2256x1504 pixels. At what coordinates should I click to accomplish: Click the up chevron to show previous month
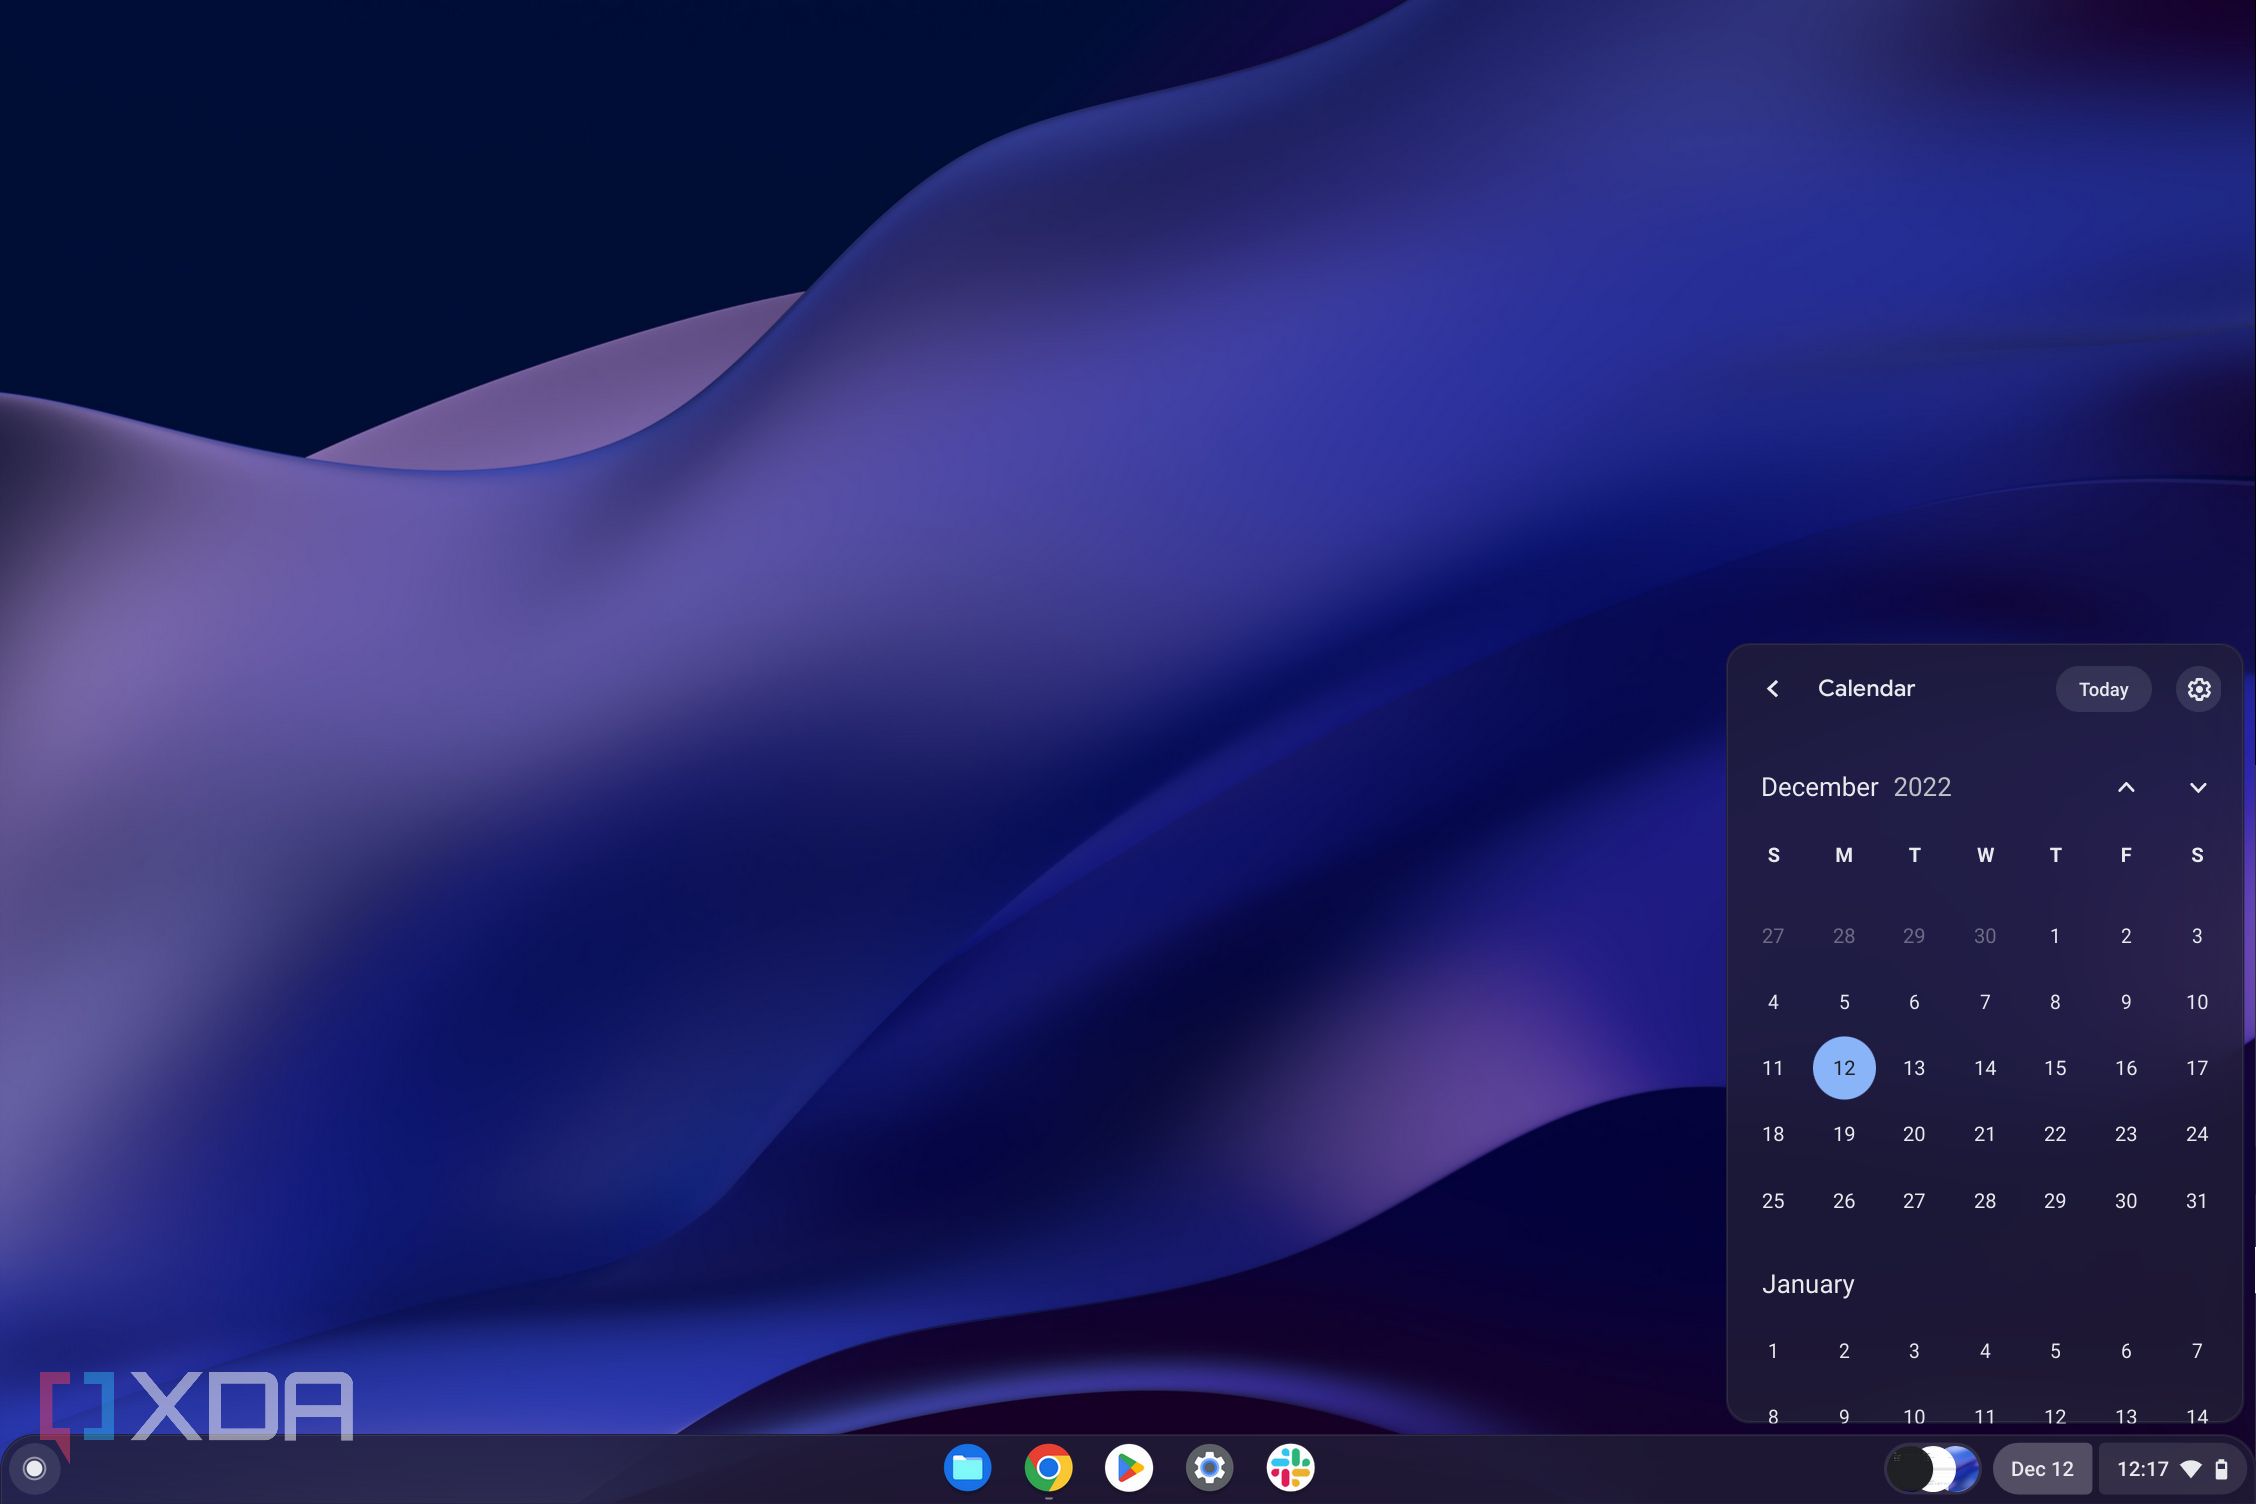tap(2127, 788)
